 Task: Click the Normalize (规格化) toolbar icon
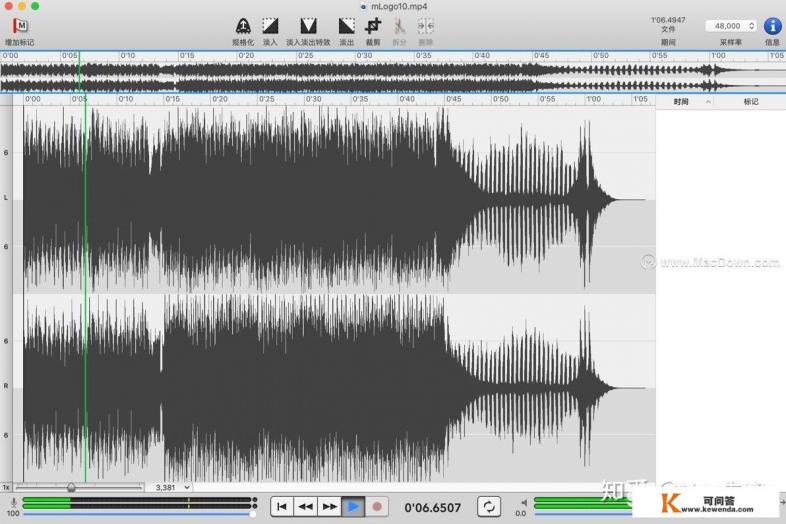click(243, 26)
